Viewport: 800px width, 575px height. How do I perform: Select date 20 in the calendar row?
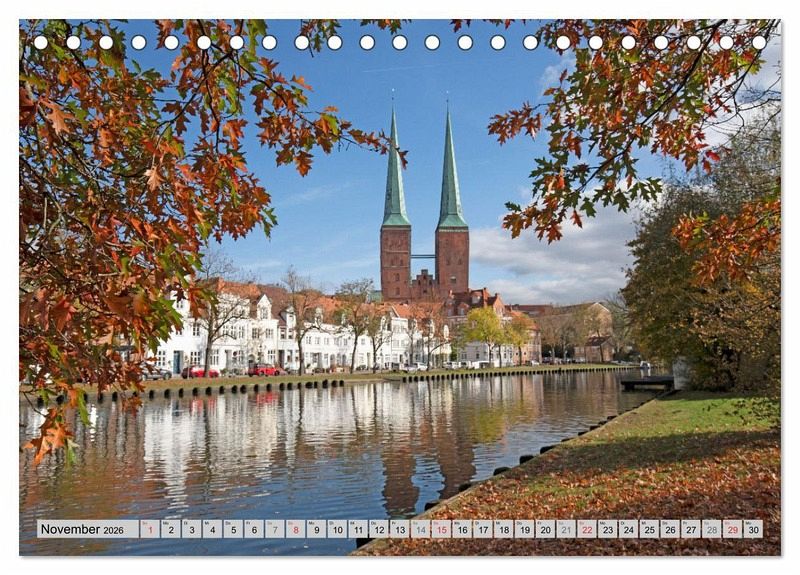point(545,529)
